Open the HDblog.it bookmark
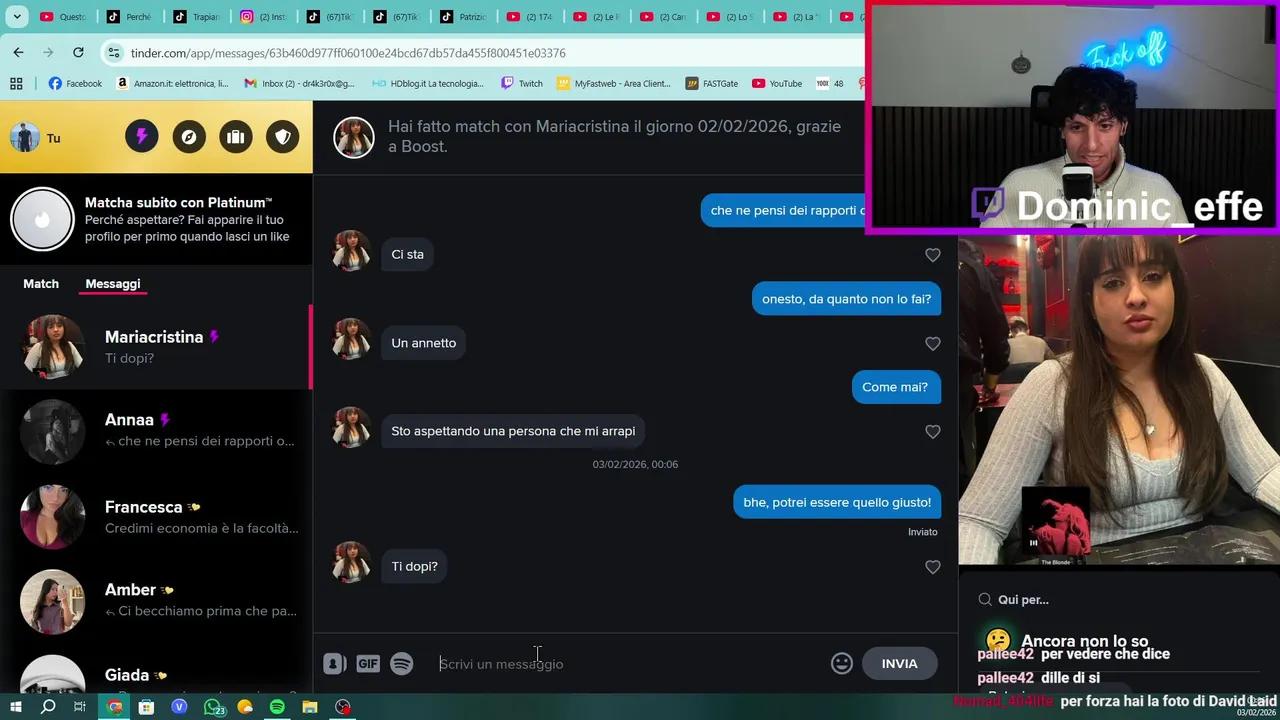The image size is (1280, 720). pos(427,83)
